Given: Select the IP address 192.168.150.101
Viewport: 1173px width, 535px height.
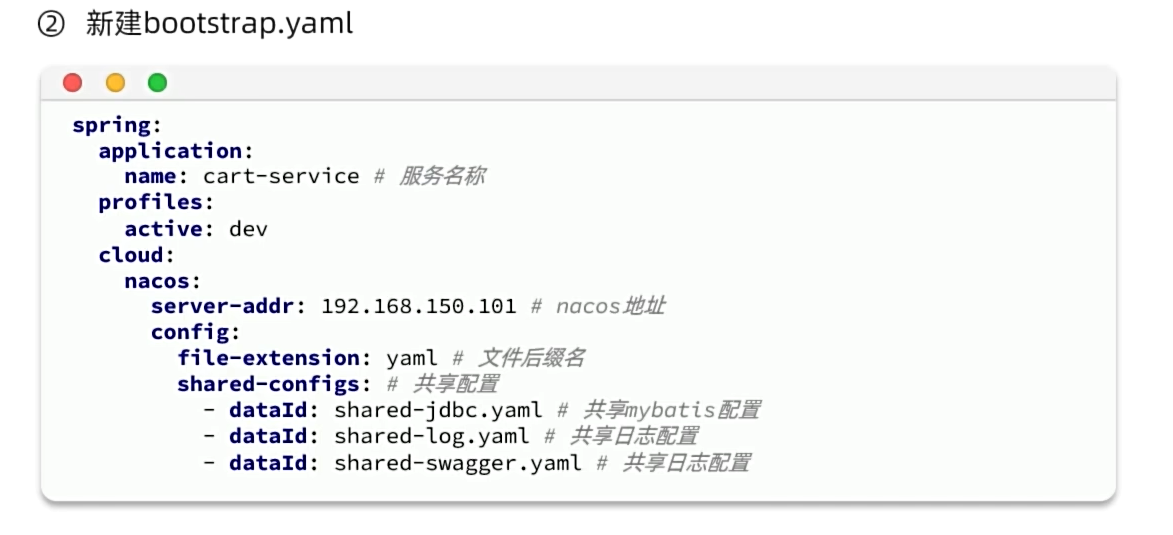Looking at the screenshot, I should (419, 307).
